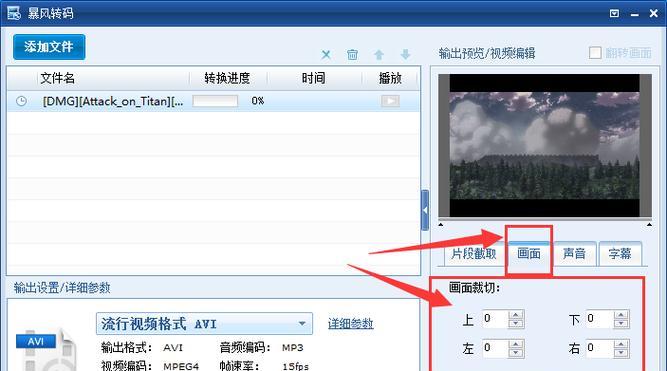Increase the 上 crop value

516,315
